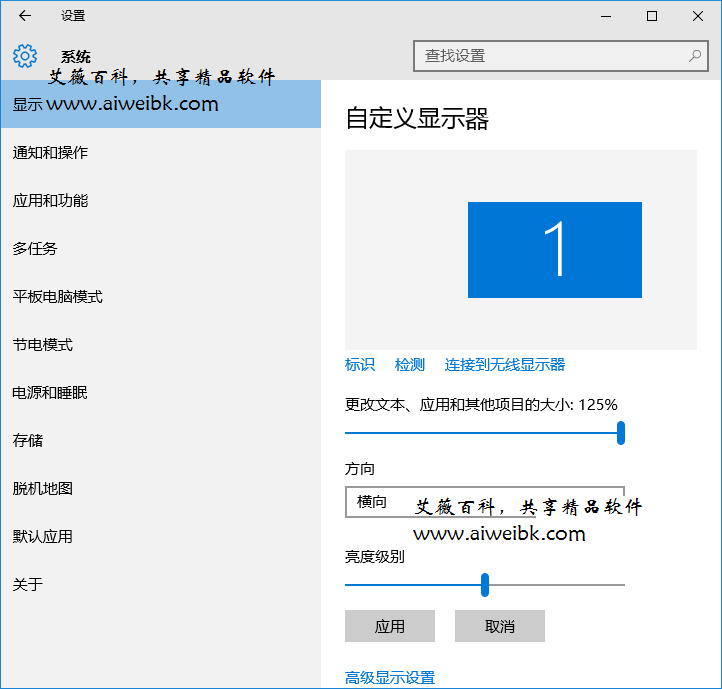Open 高级显示设置 link

coord(390,677)
